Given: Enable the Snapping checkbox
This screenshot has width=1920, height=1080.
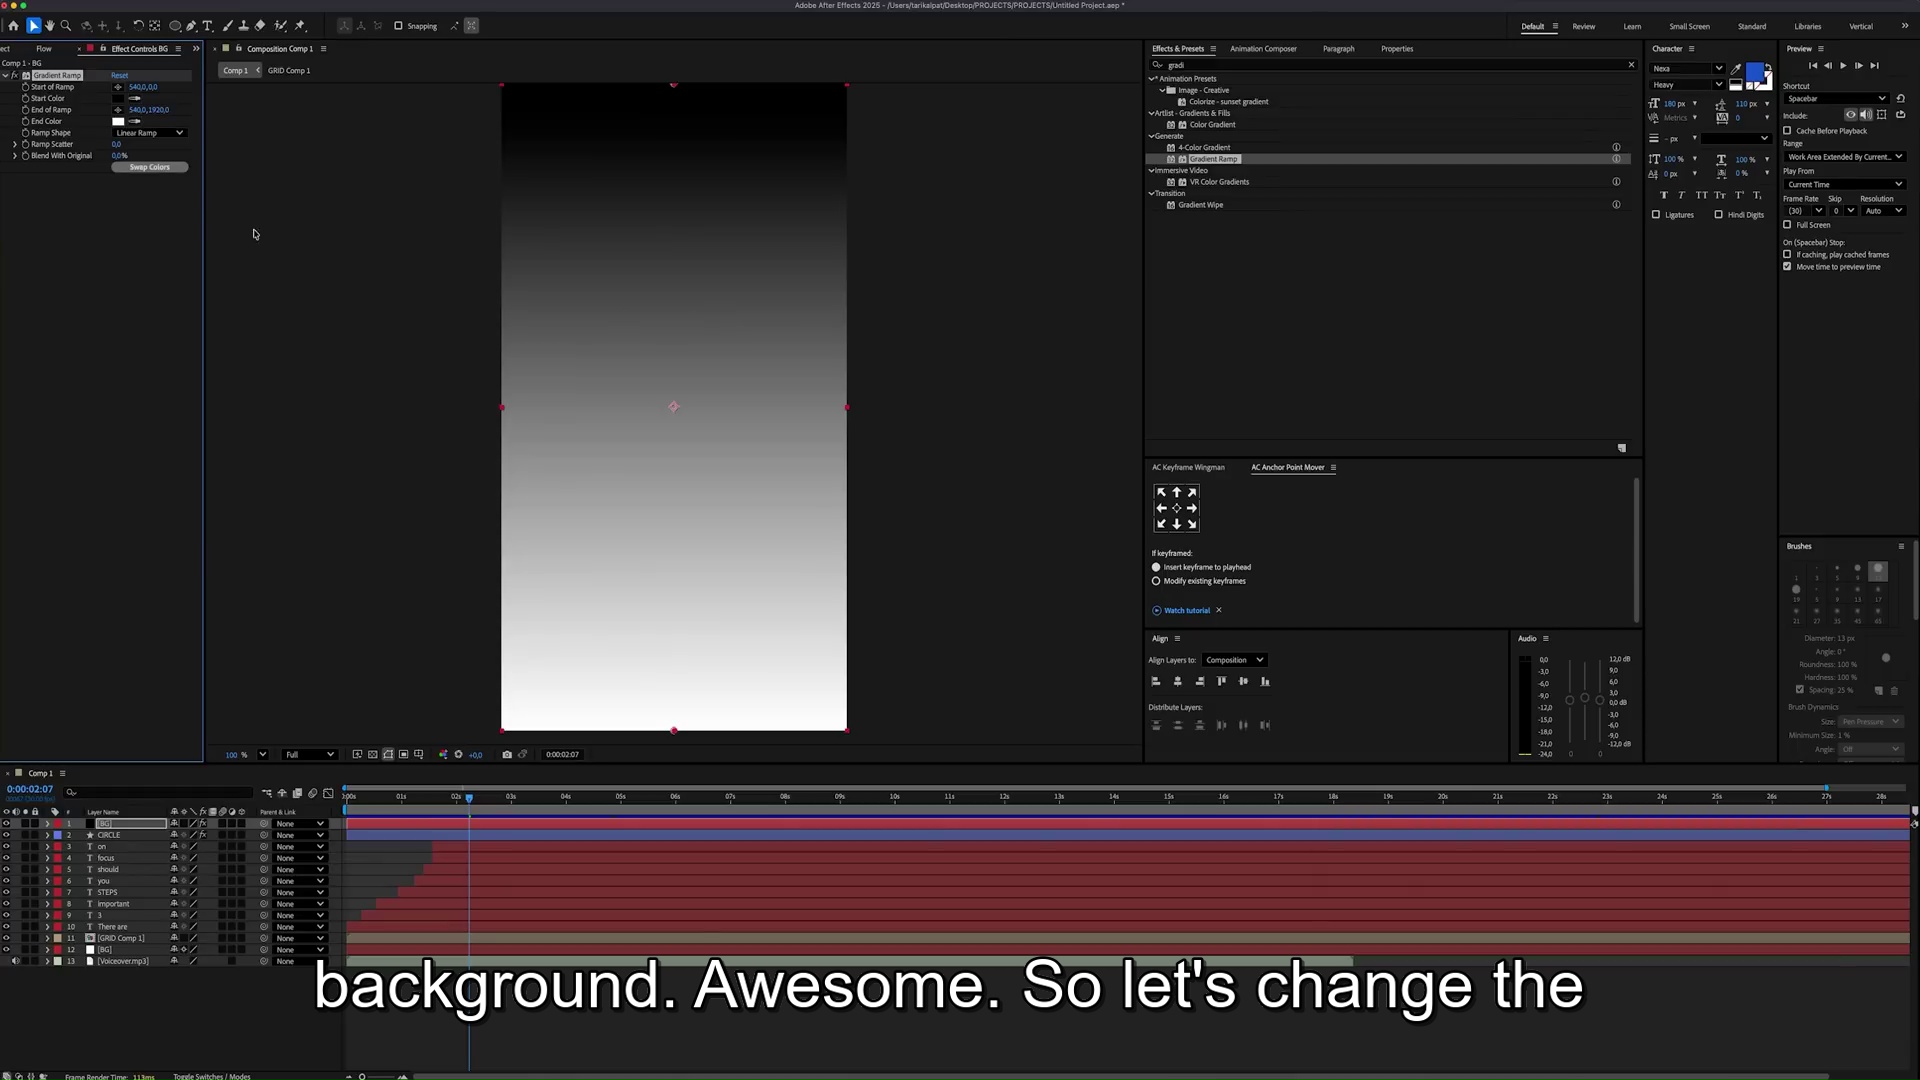Looking at the screenshot, I should click(x=398, y=26).
